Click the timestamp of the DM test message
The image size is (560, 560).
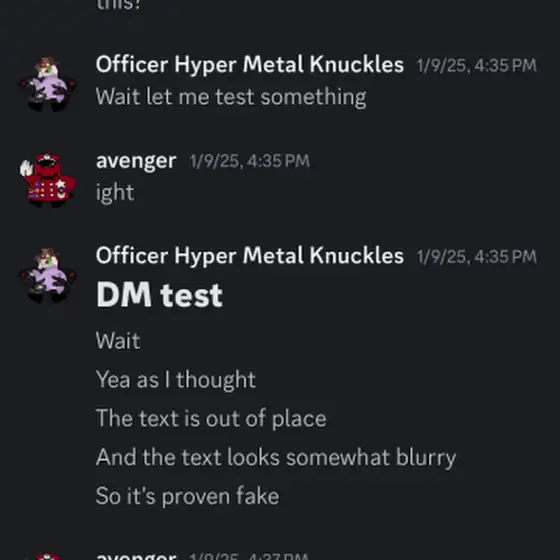[476, 257]
